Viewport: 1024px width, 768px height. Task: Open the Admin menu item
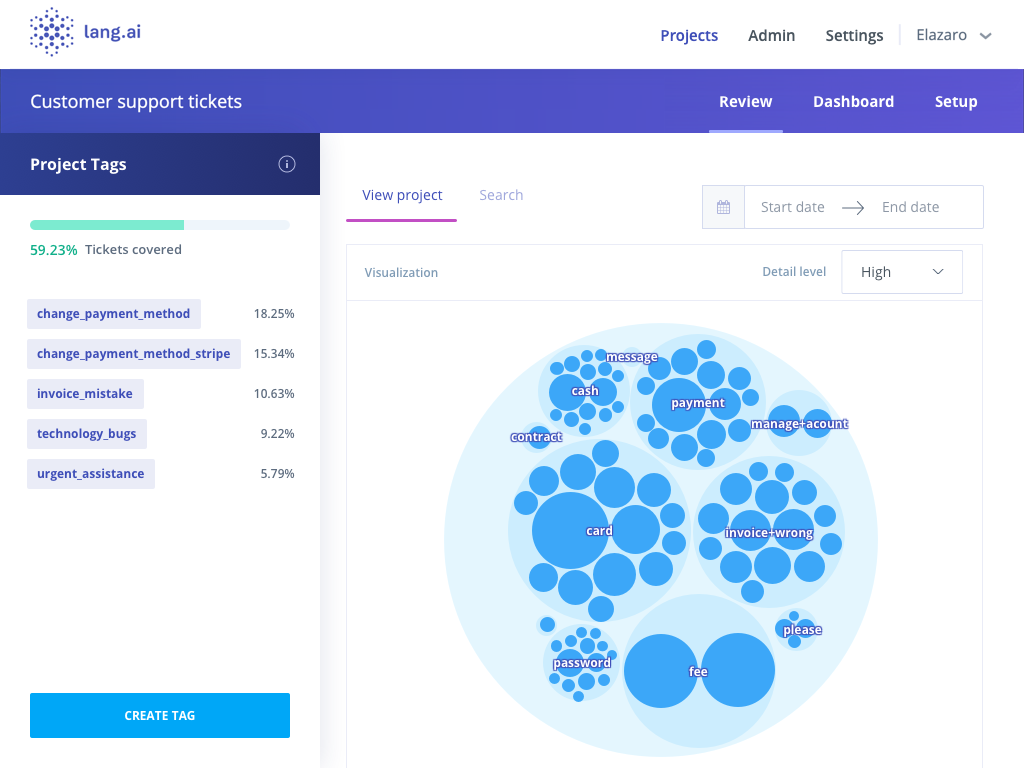coord(771,35)
